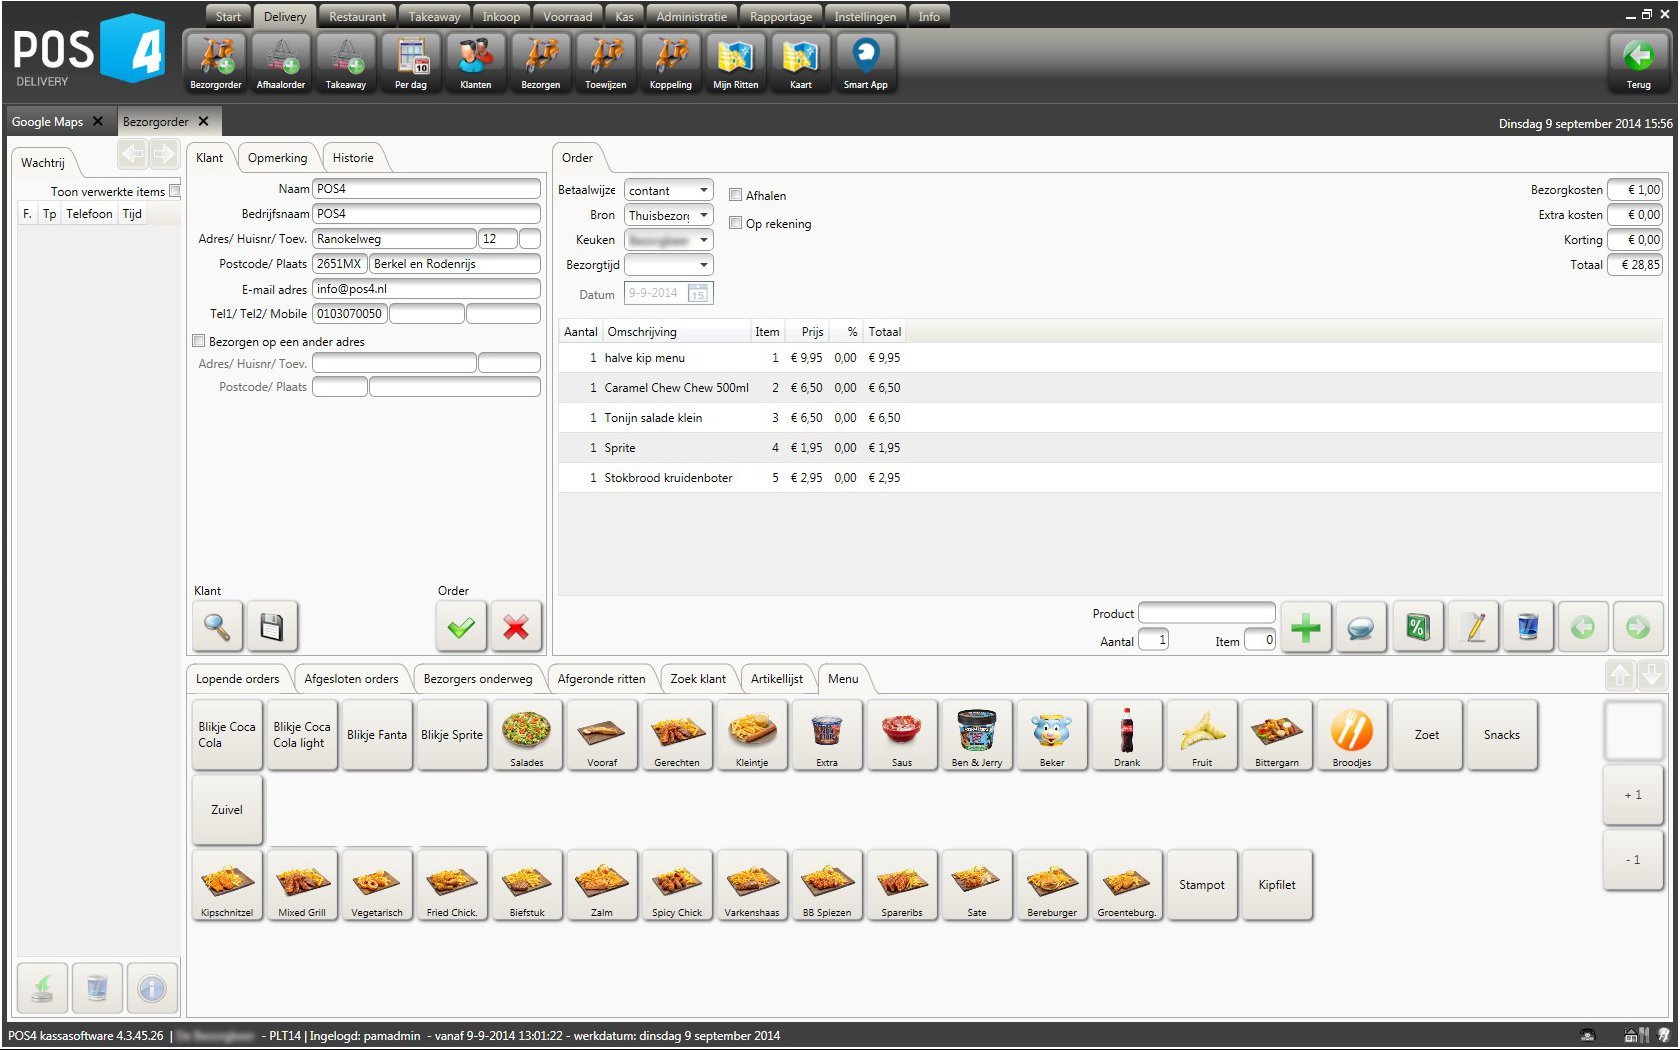Open the Bron dropdown

coord(704,215)
